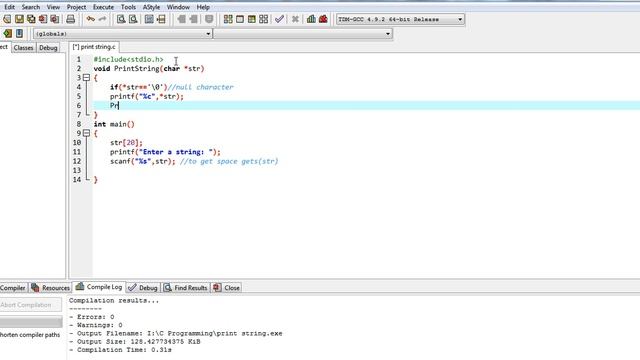This screenshot has height=360, width=640.
Task: Click the Save All toolbar icon
Action: click(31, 19)
